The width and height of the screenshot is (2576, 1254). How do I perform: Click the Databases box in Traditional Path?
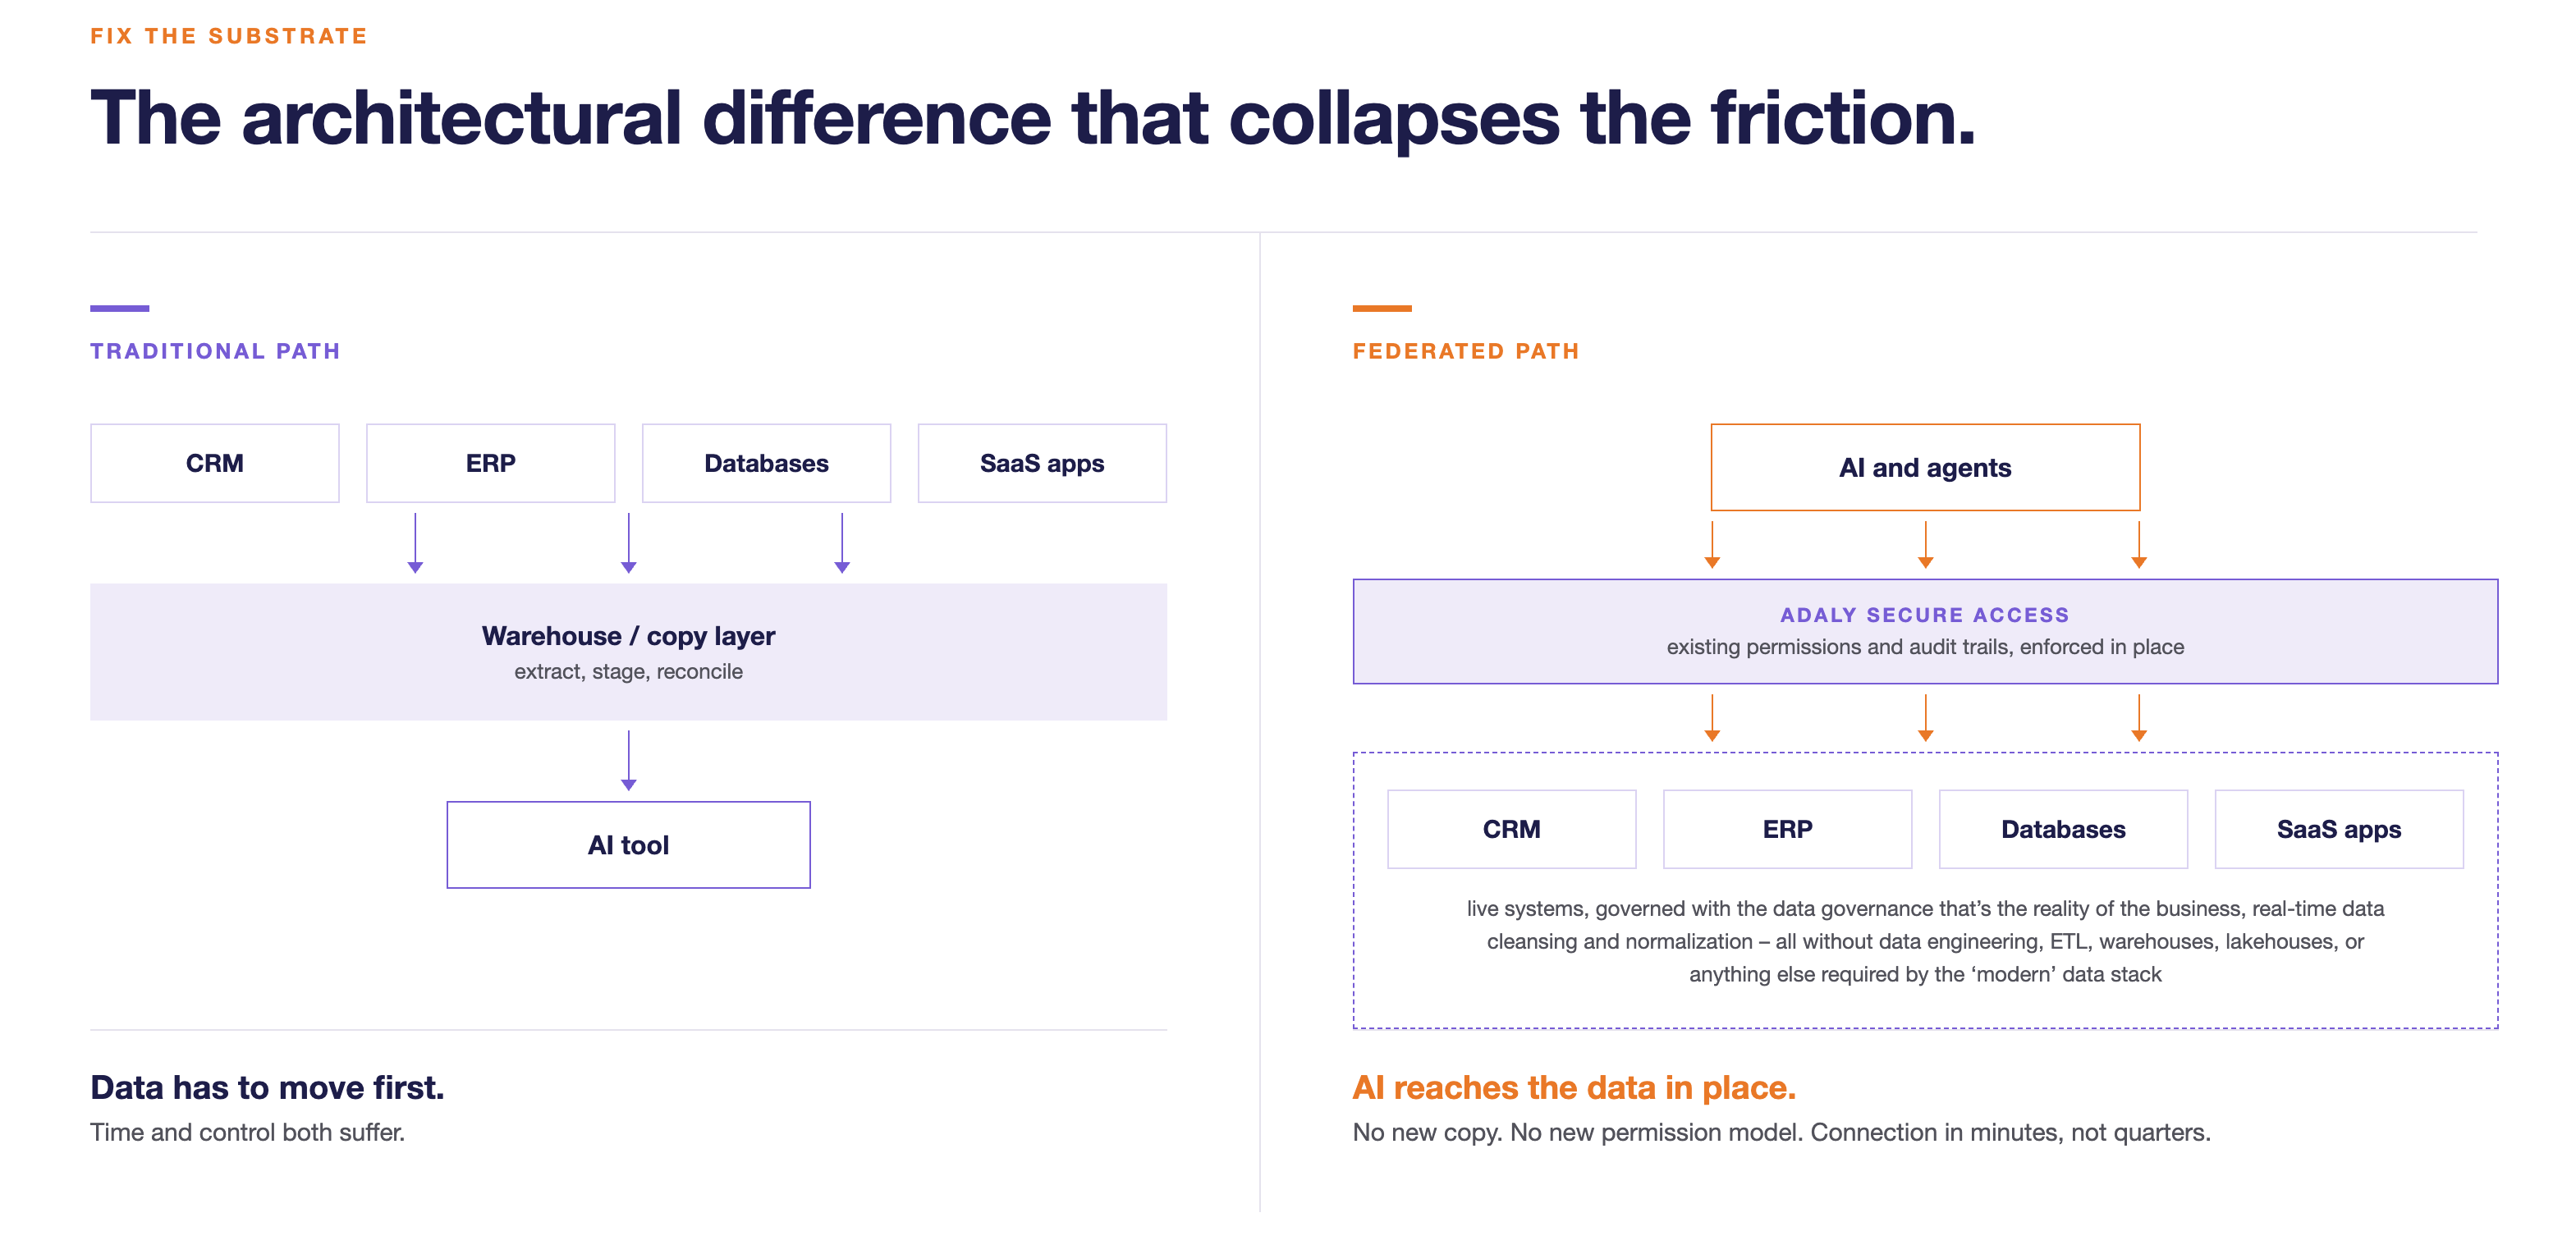[x=766, y=463]
